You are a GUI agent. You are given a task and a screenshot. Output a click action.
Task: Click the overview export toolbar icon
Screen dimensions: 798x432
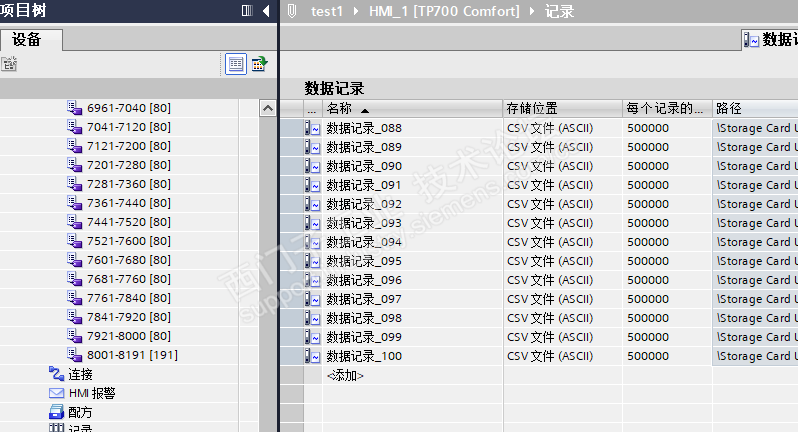(x=259, y=64)
